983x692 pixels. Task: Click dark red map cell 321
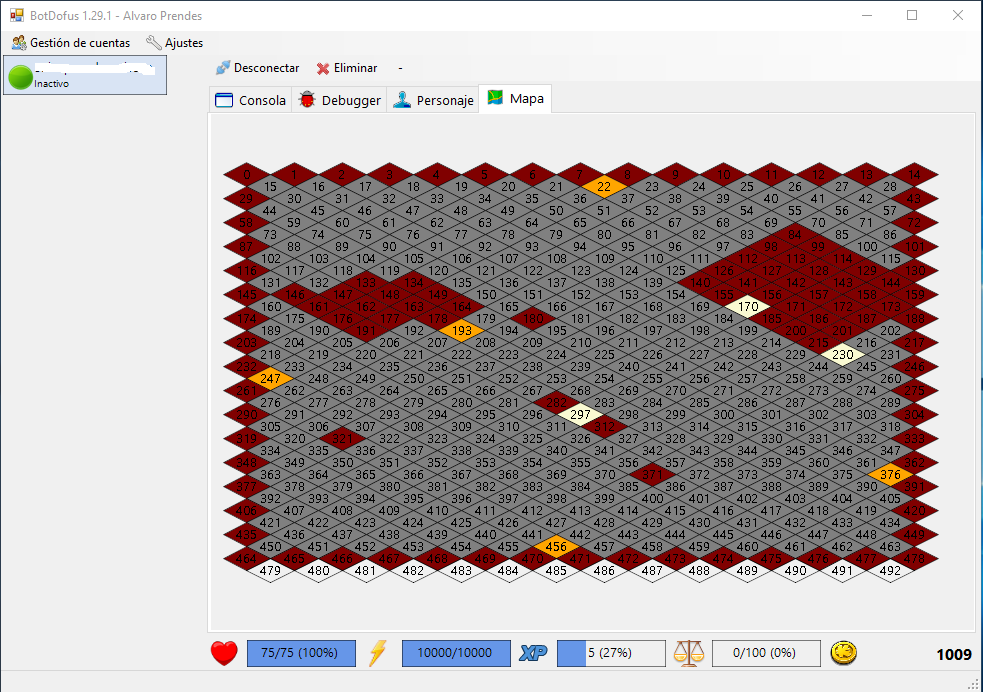pyautogui.click(x=342, y=439)
